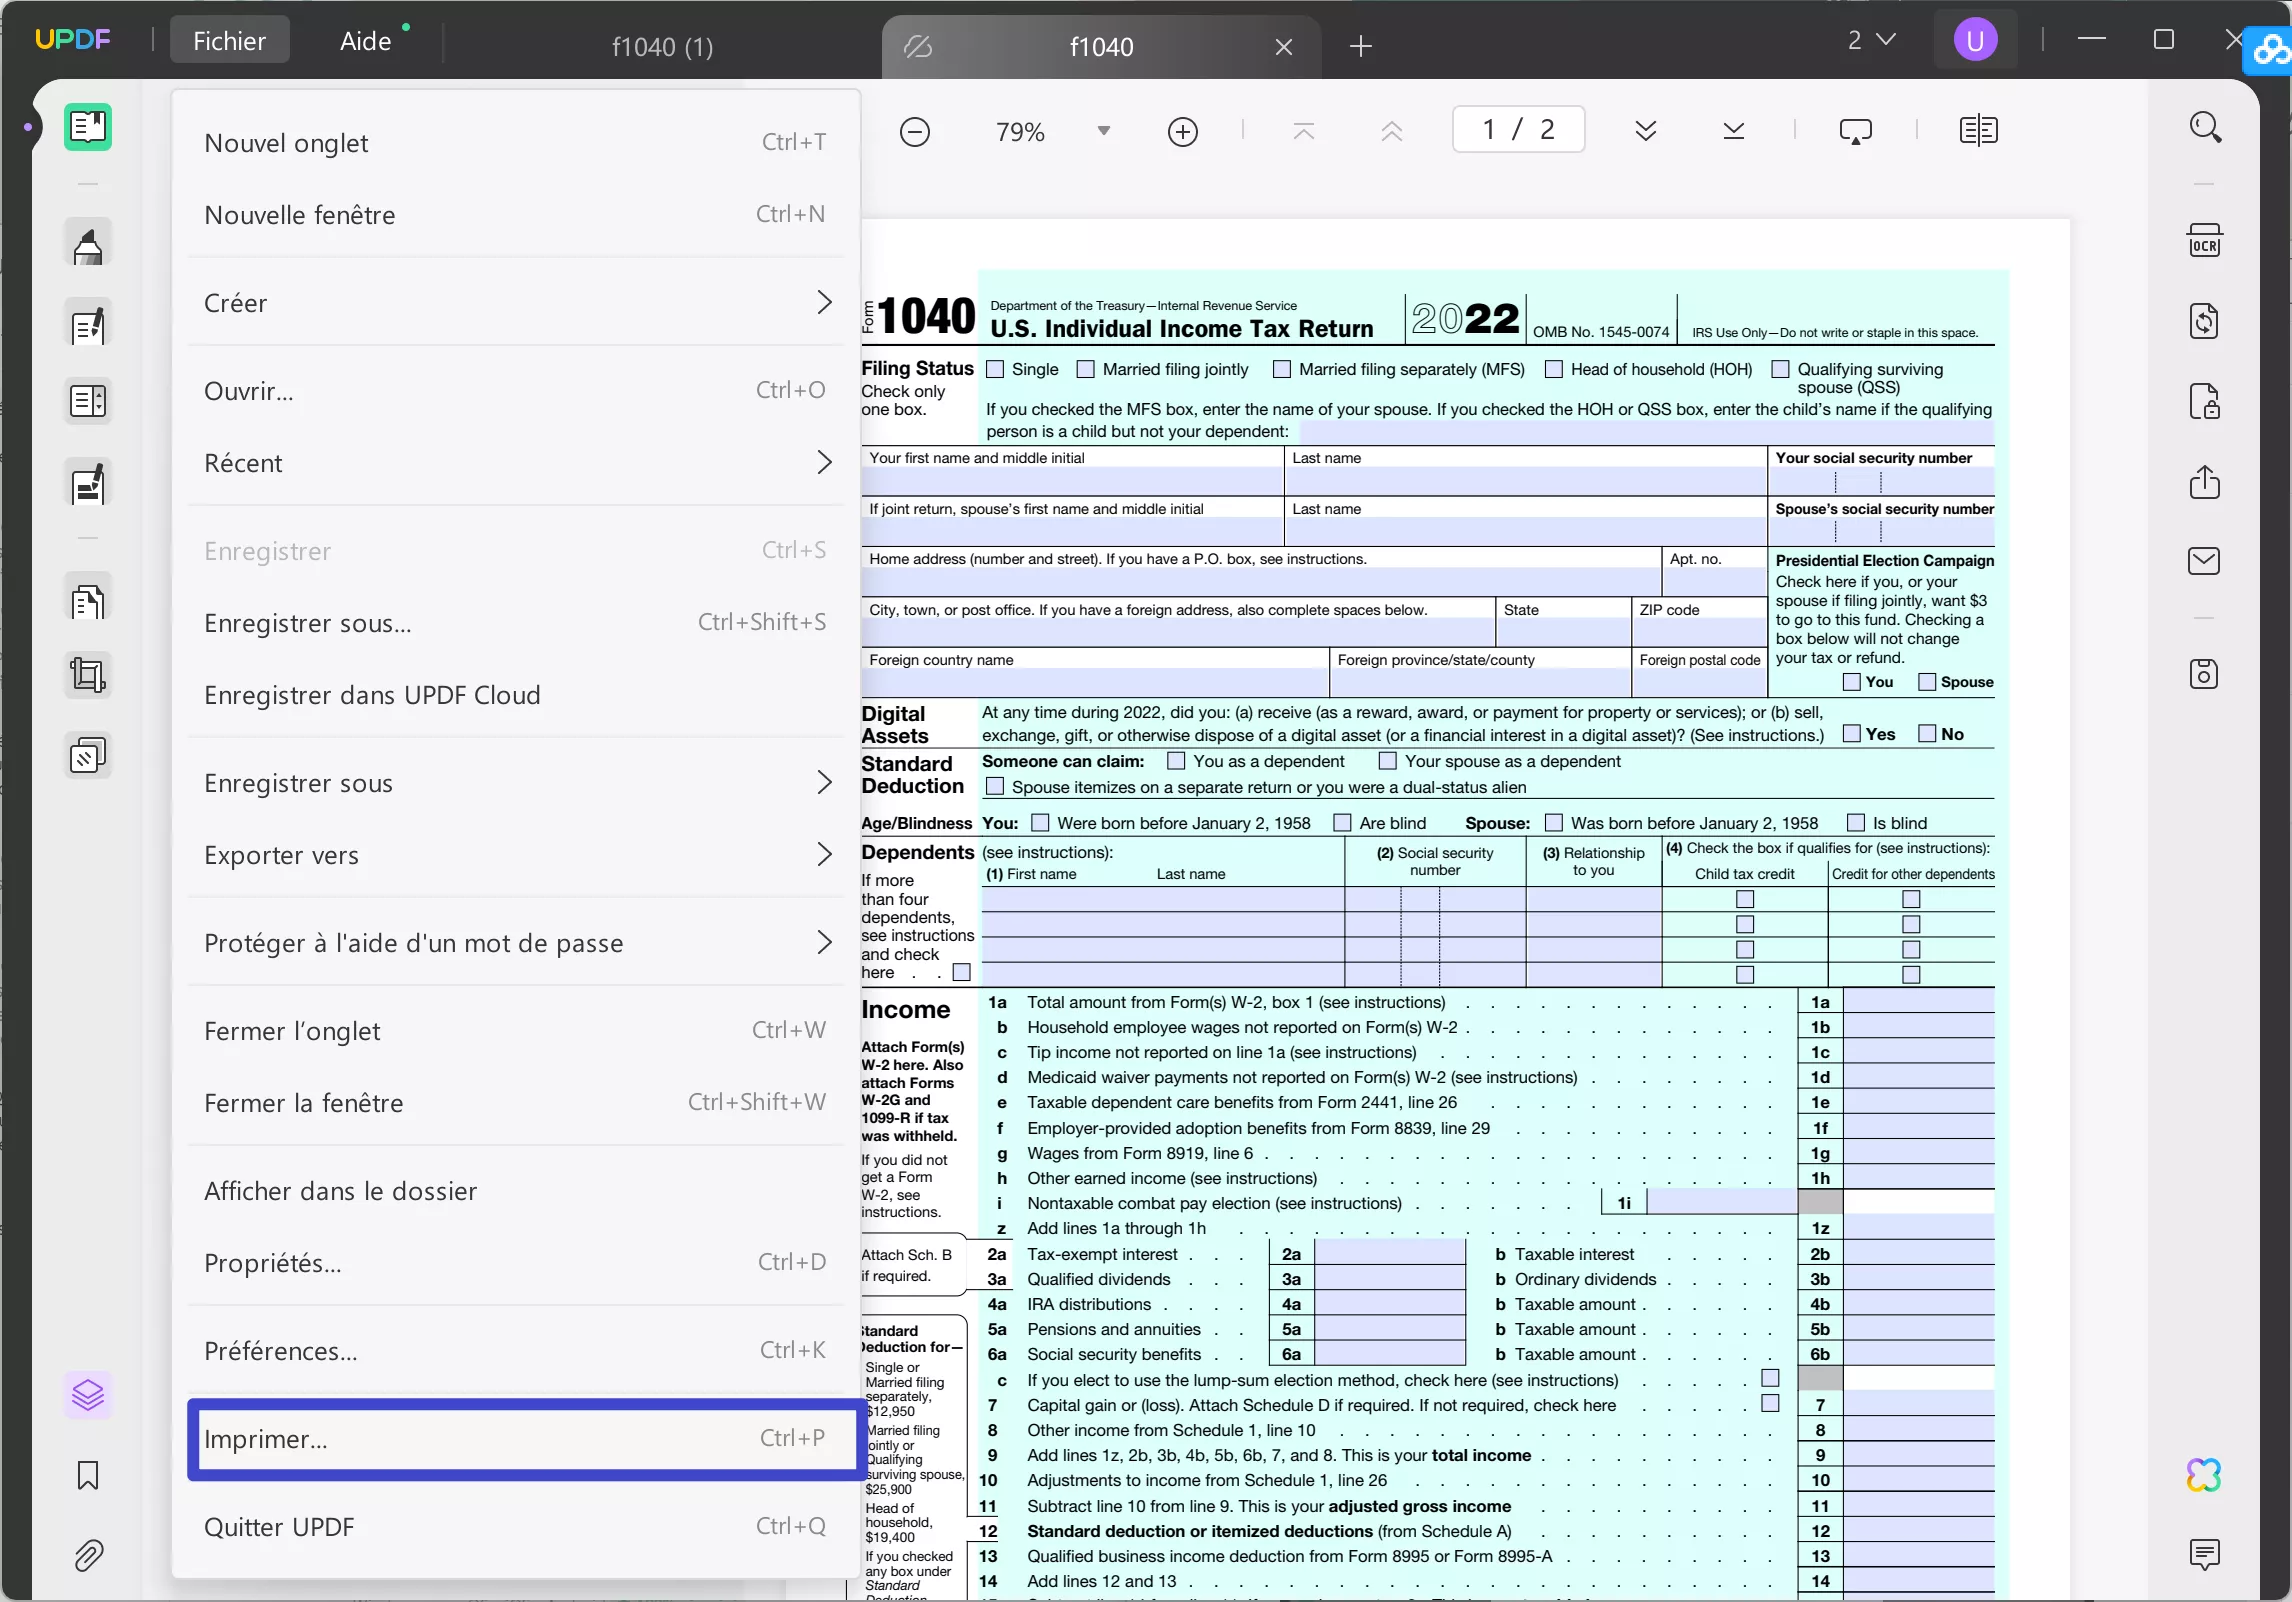Click the page number field showing 1 / 2
2292x1602 pixels.
point(1517,129)
